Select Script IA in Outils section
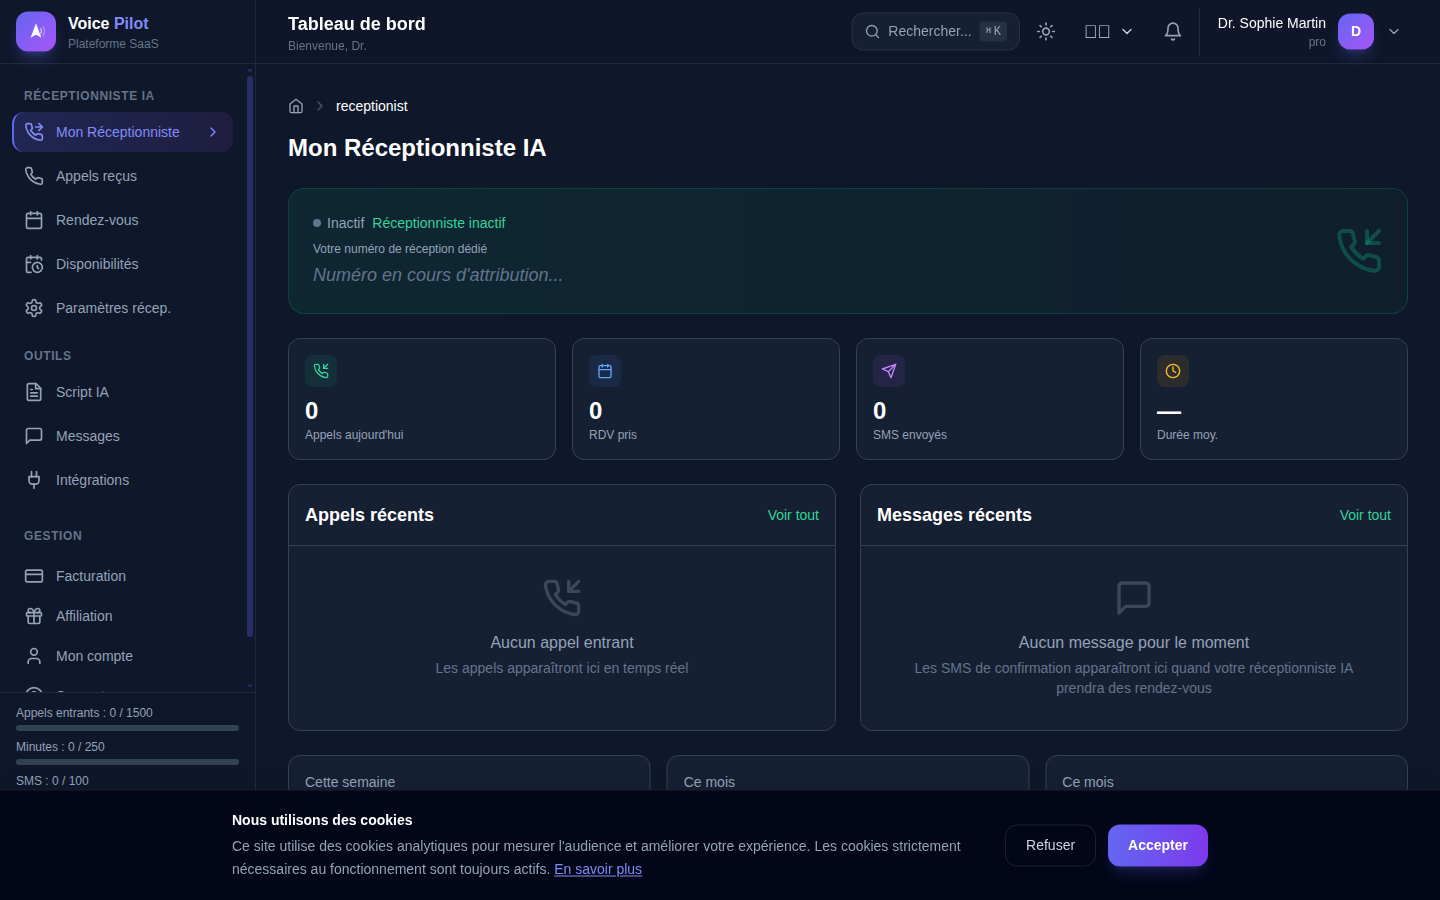 point(122,392)
